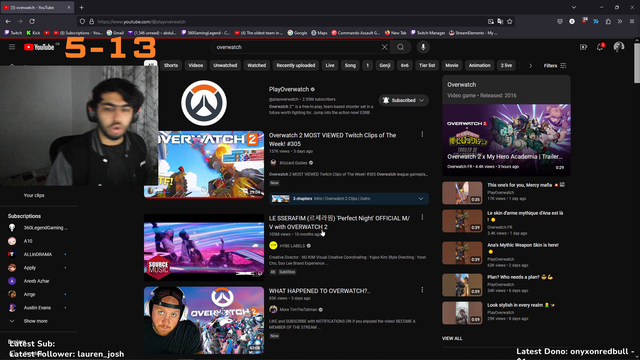Open more options for LE SSERAFIM video
This screenshot has width=640, height=360.
[x=422, y=217]
